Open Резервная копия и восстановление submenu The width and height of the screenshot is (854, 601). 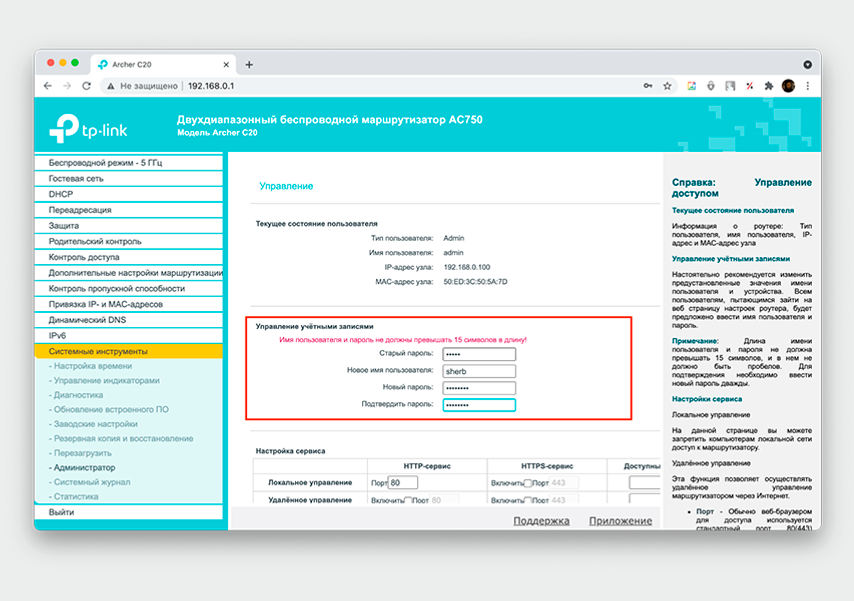coord(123,439)
